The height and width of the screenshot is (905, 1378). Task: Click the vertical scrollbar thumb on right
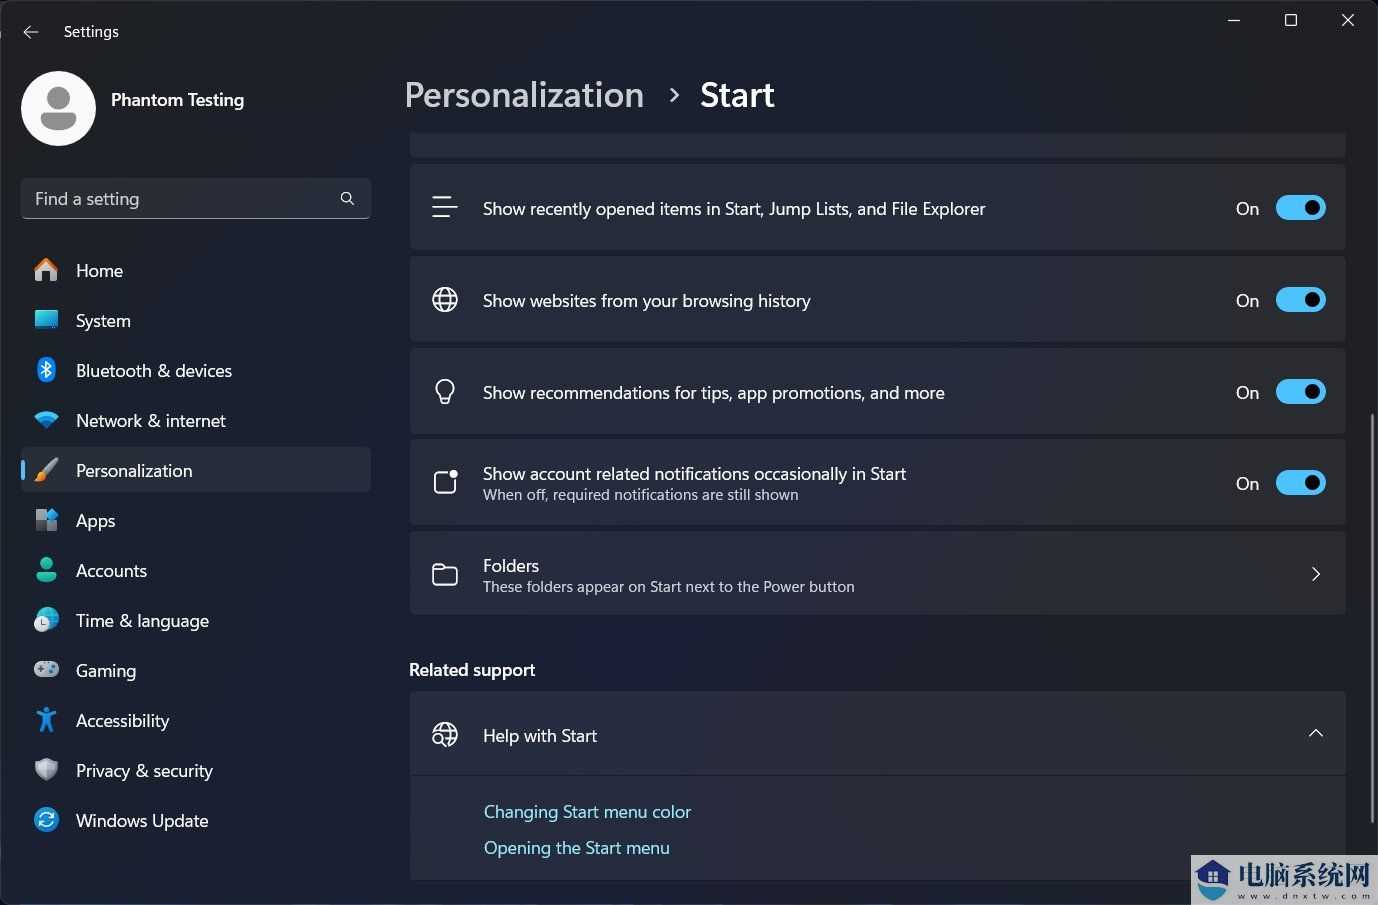(1372, 617)
